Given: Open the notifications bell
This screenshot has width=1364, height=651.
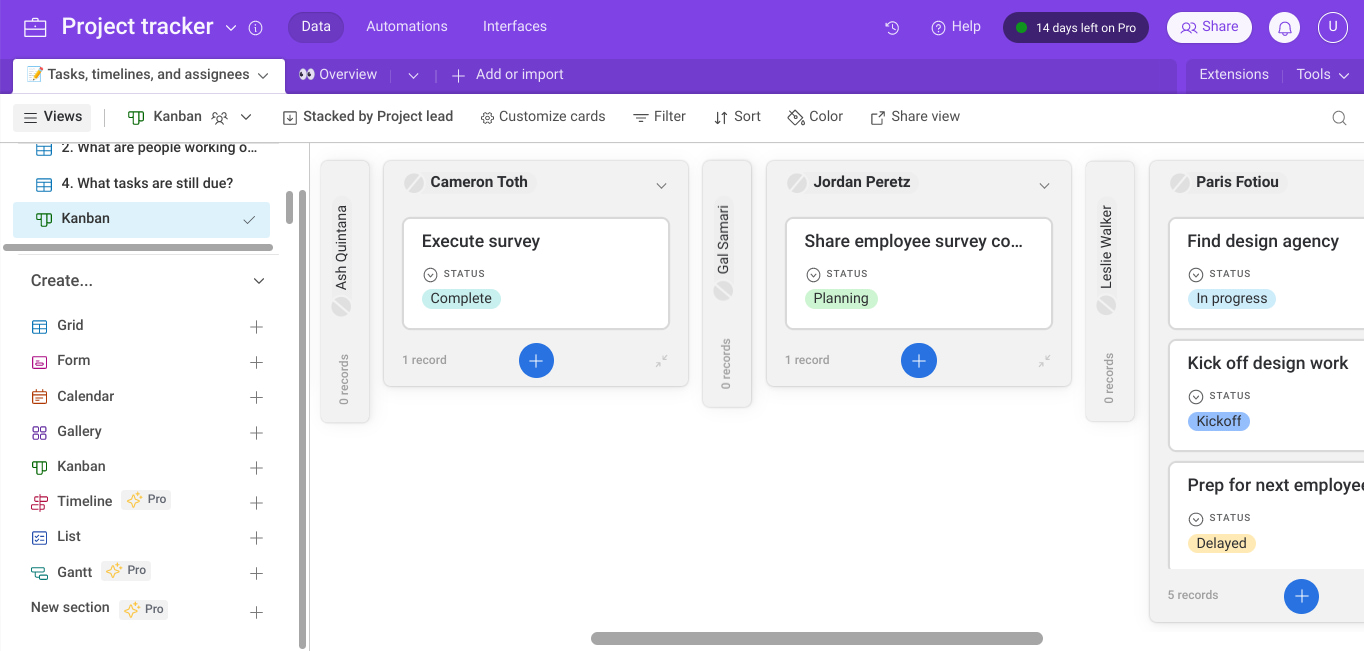Looking at the screenshot, I should tap(1284, 28).
